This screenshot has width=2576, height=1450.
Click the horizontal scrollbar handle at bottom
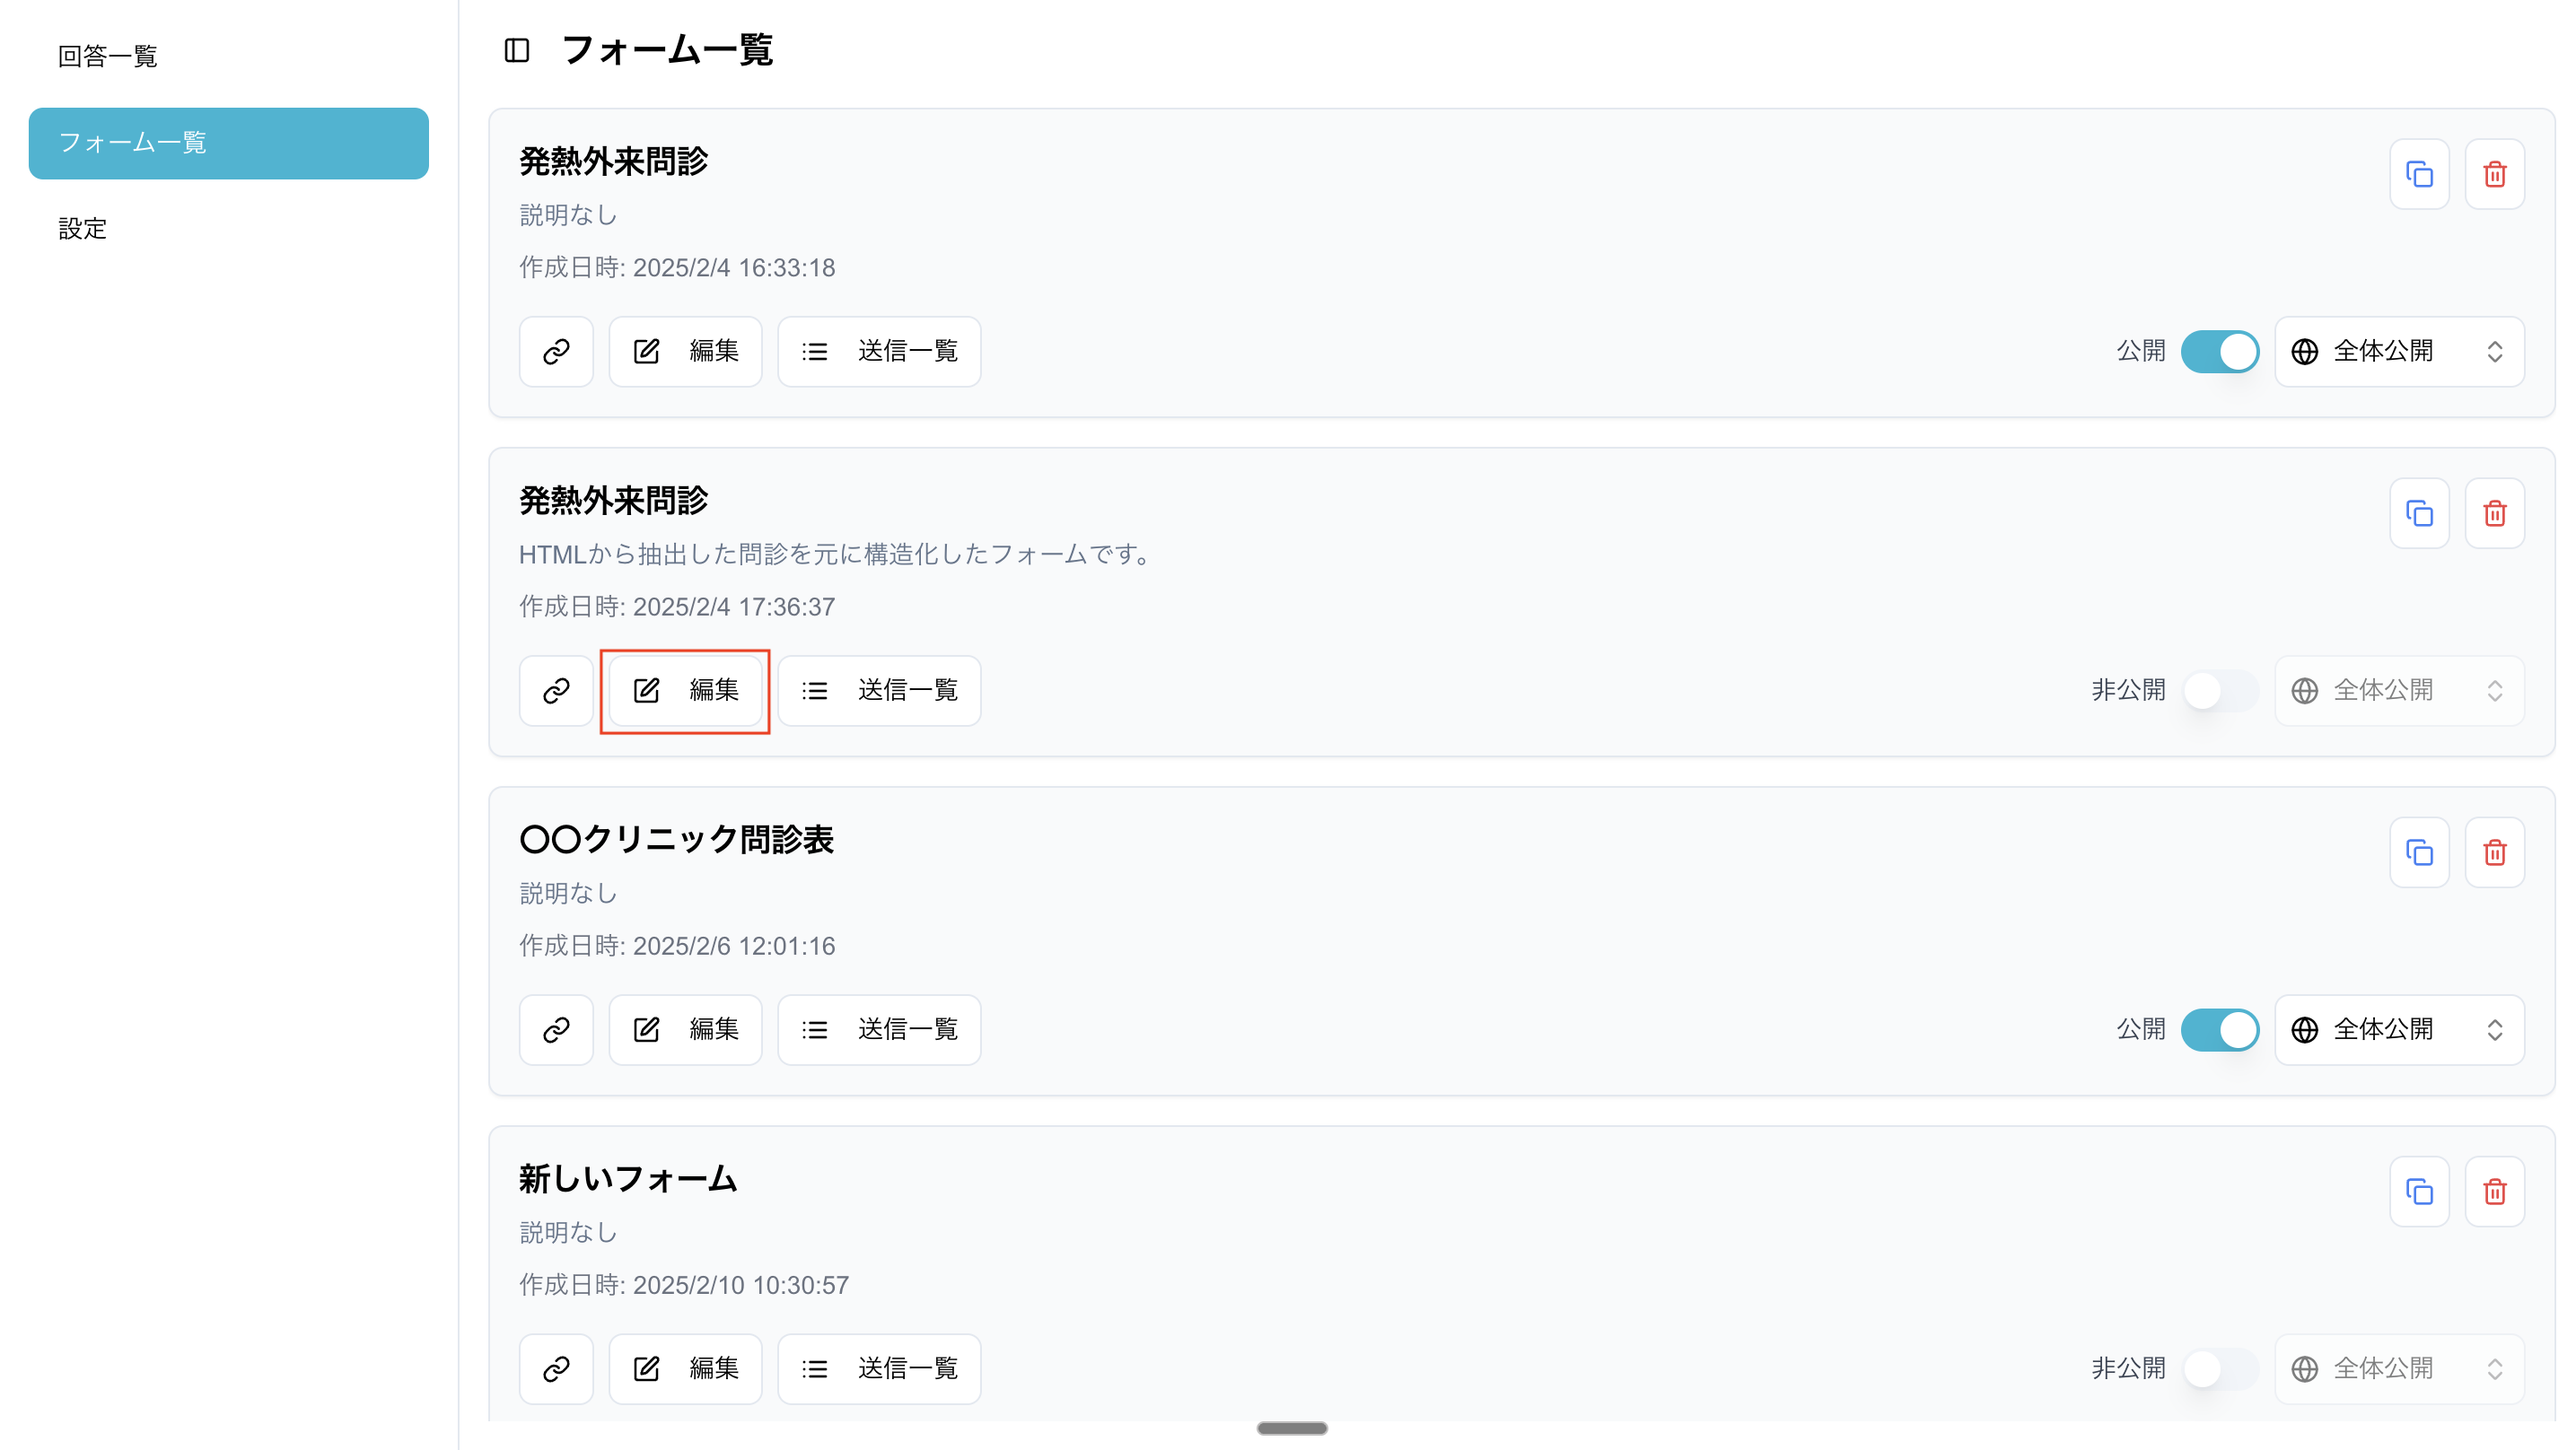click(1291, 1428)
